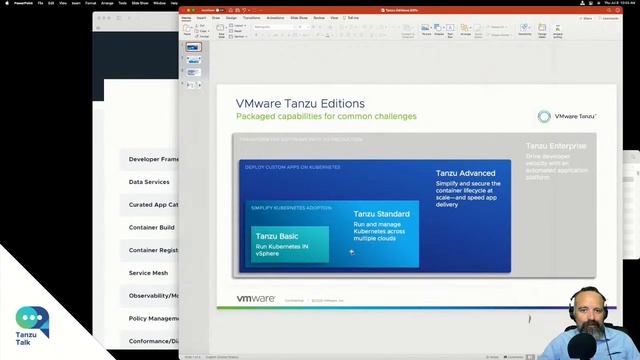Click the Reset slide button
Viewport: 640px width, 360px height.
[x=236, y=31]
